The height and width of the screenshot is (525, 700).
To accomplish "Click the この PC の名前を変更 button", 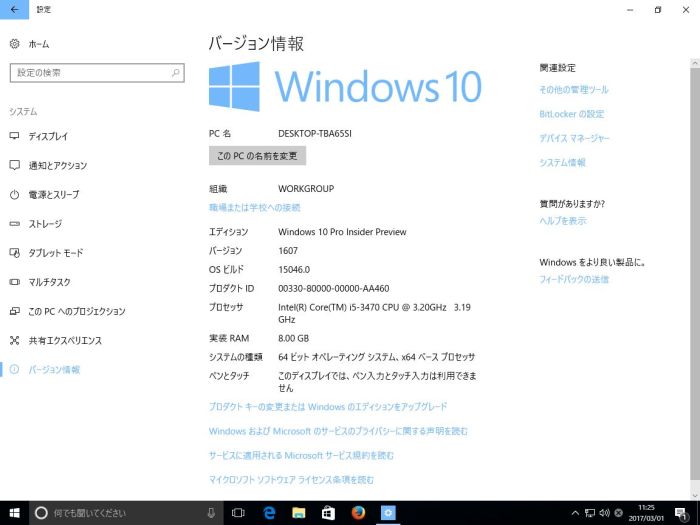I will pyautogui.click(x=257, y=156).
